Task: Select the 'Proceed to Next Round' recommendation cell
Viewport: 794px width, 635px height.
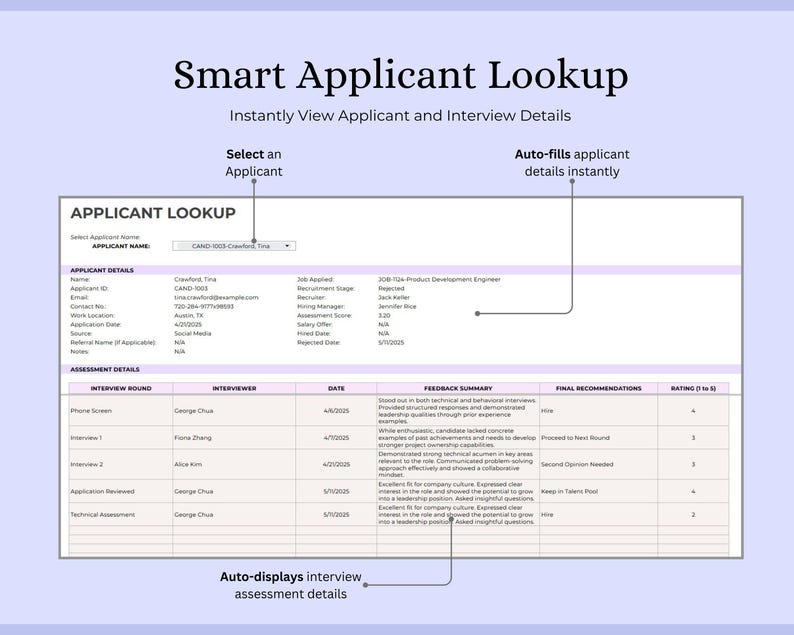Action: pyautogui.click(x=599, y=438)
